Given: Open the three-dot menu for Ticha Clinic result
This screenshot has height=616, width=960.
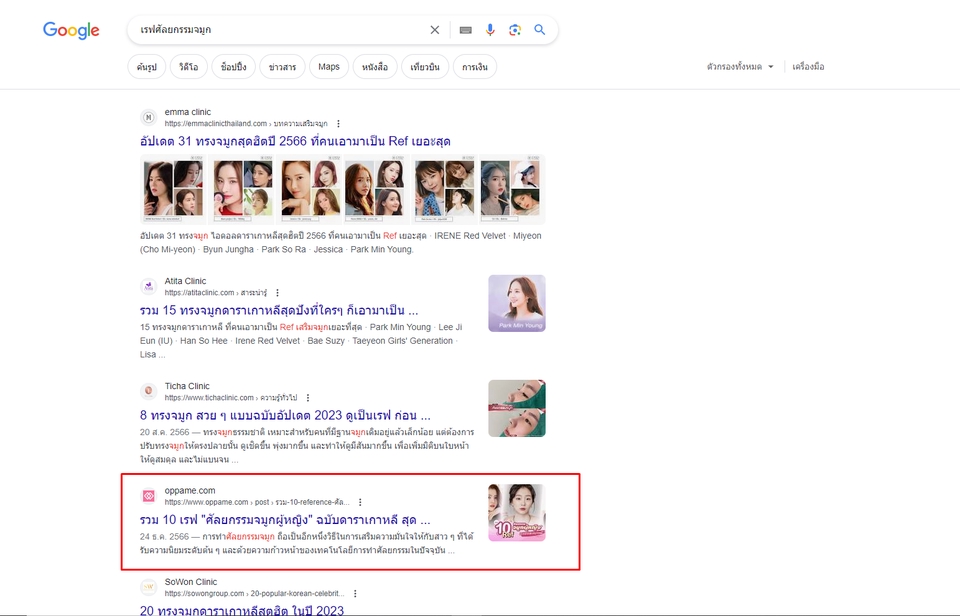Looking at the screenshot, I should coord(308,397).
